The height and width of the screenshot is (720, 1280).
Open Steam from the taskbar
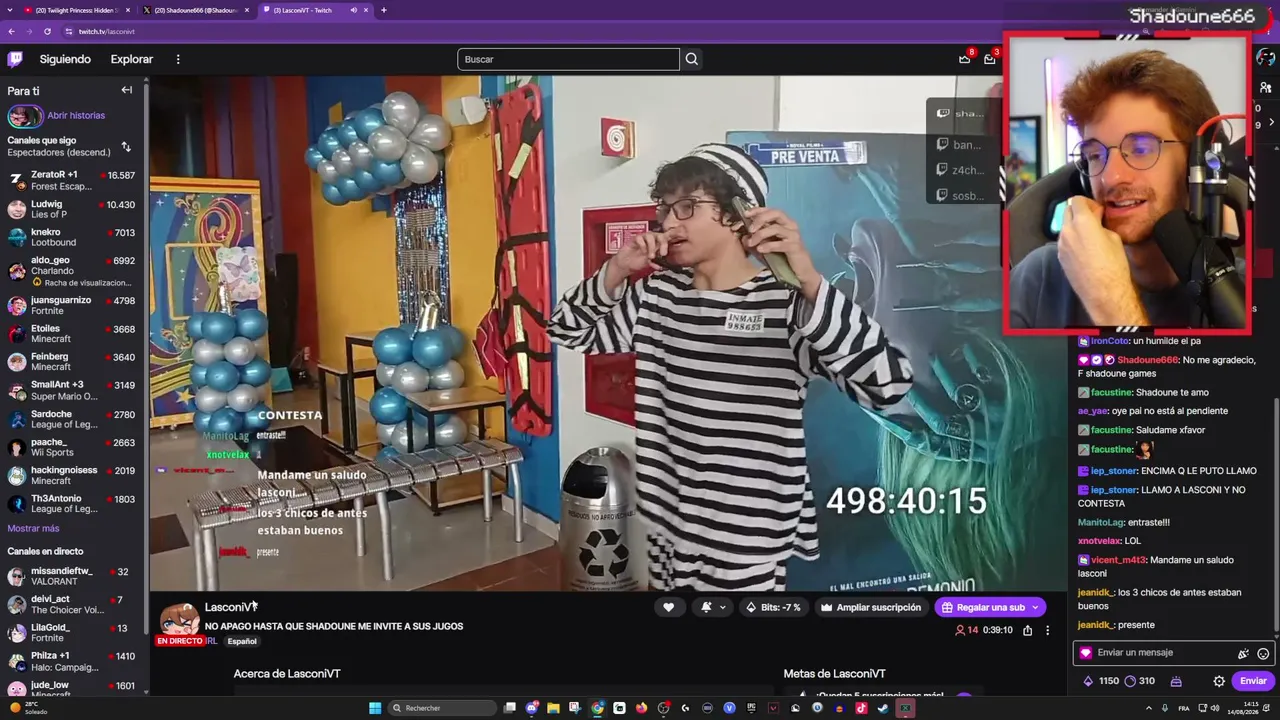(883, 708)
